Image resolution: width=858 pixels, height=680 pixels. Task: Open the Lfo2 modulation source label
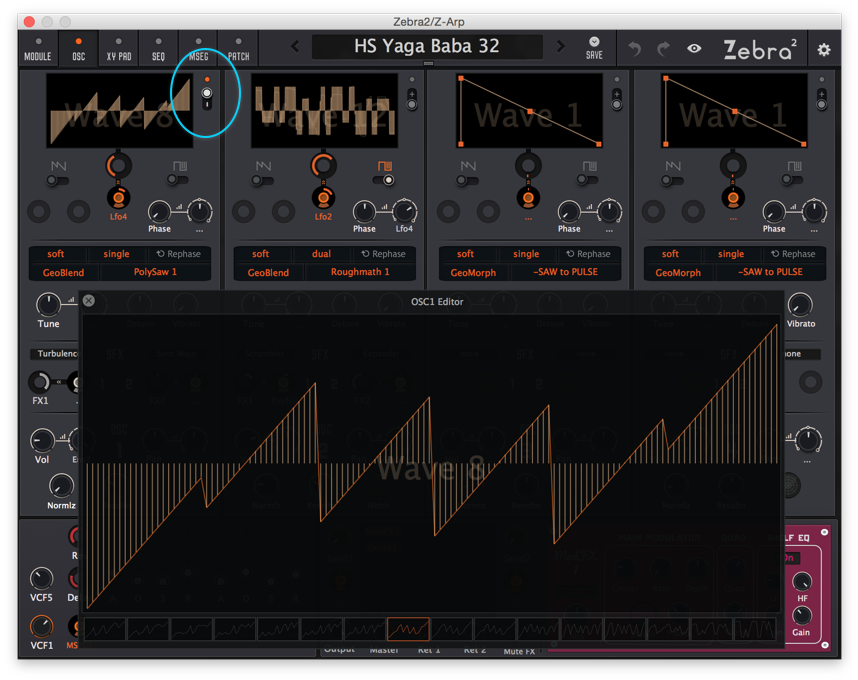pyautogui.click(x=323, y=217)
